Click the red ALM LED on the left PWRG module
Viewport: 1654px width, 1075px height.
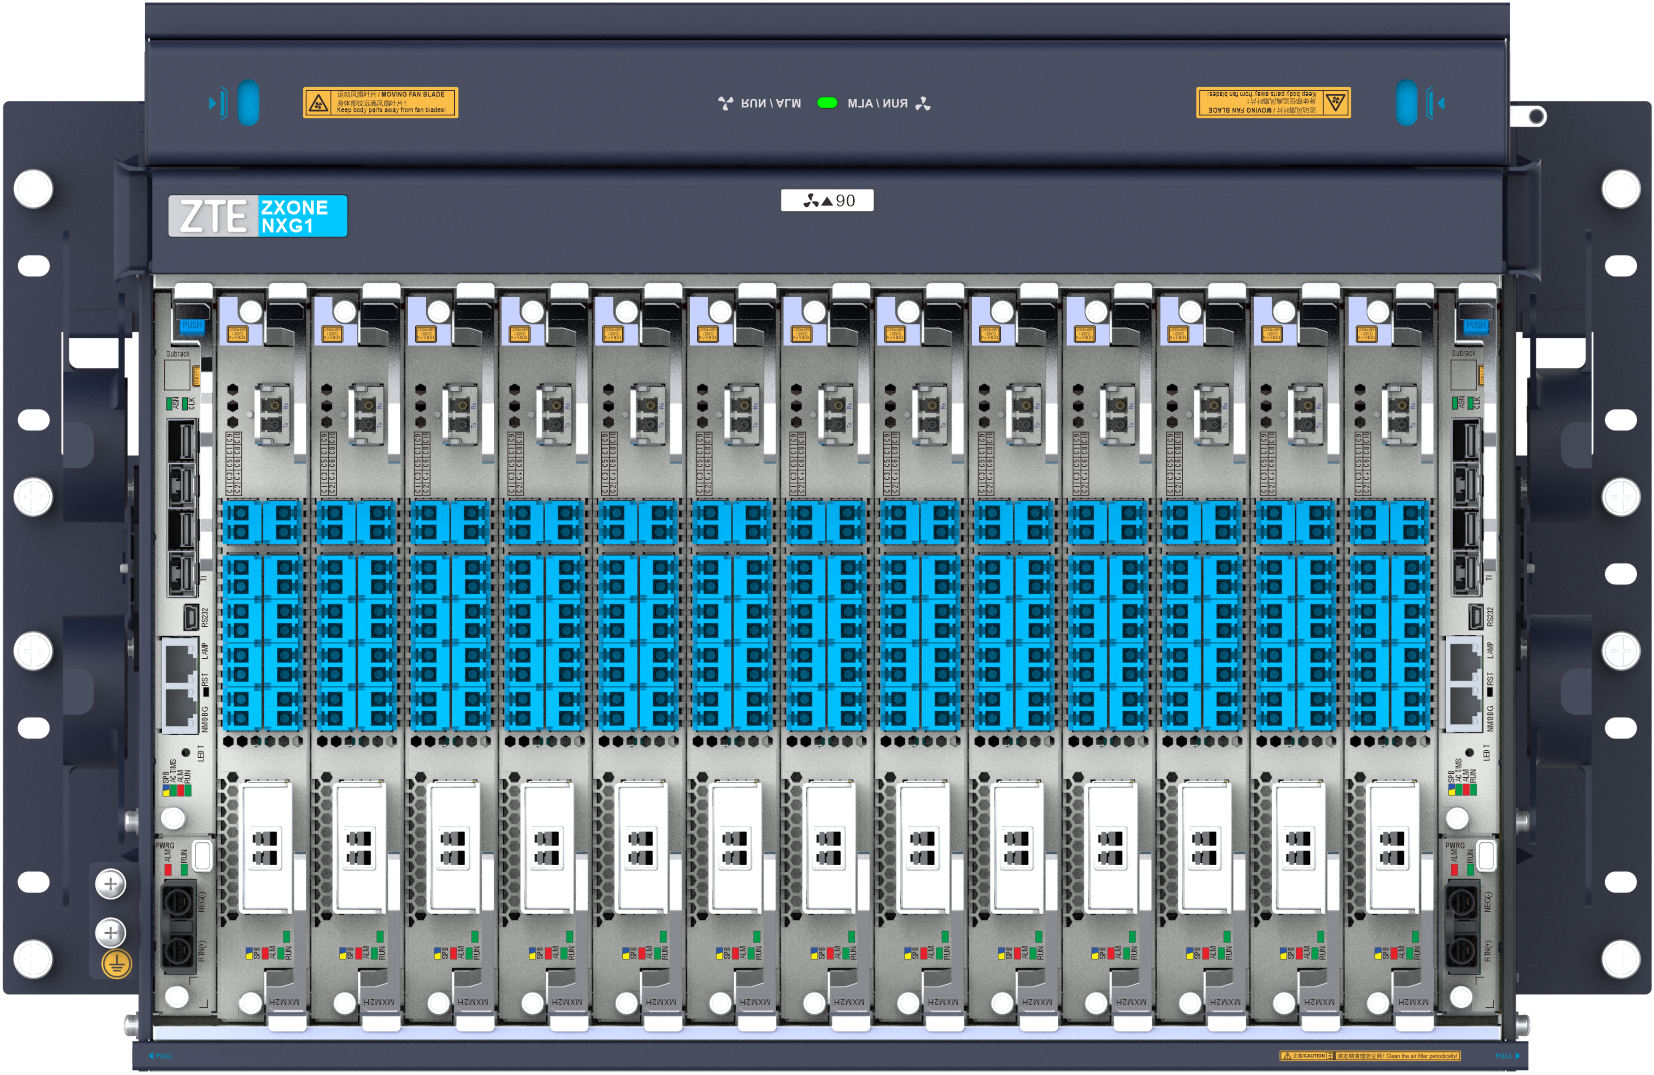point(168,868)
